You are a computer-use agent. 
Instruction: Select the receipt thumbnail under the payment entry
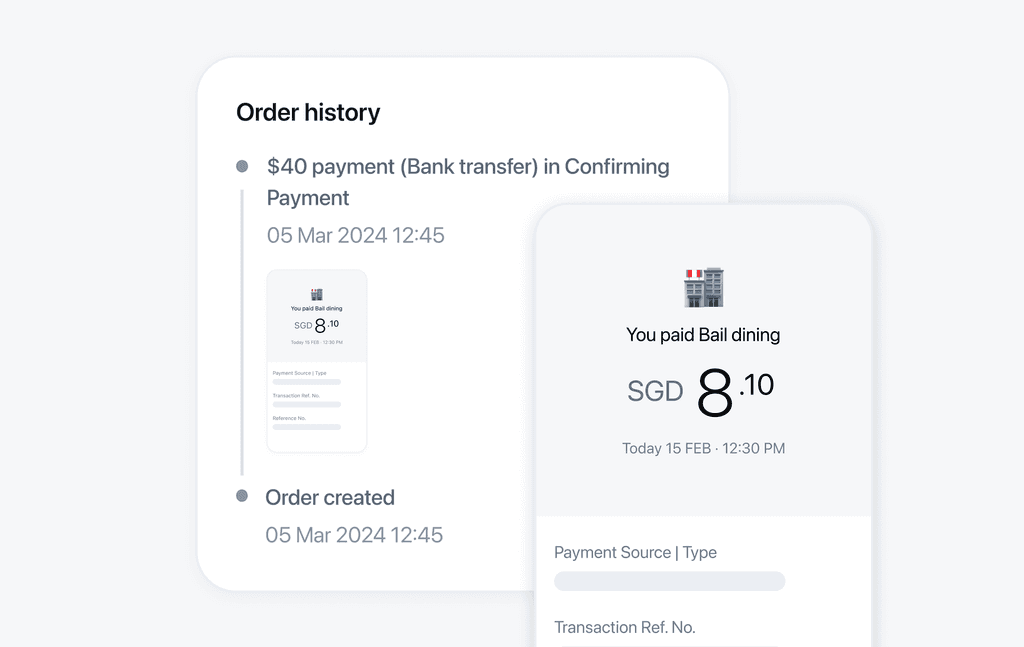[316, 361]
